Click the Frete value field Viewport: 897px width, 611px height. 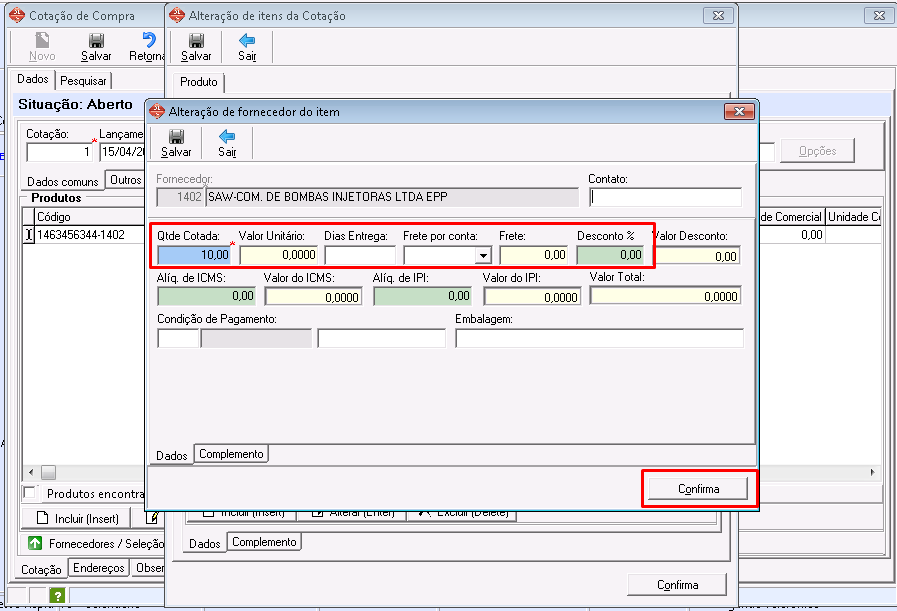click(534, 255)
